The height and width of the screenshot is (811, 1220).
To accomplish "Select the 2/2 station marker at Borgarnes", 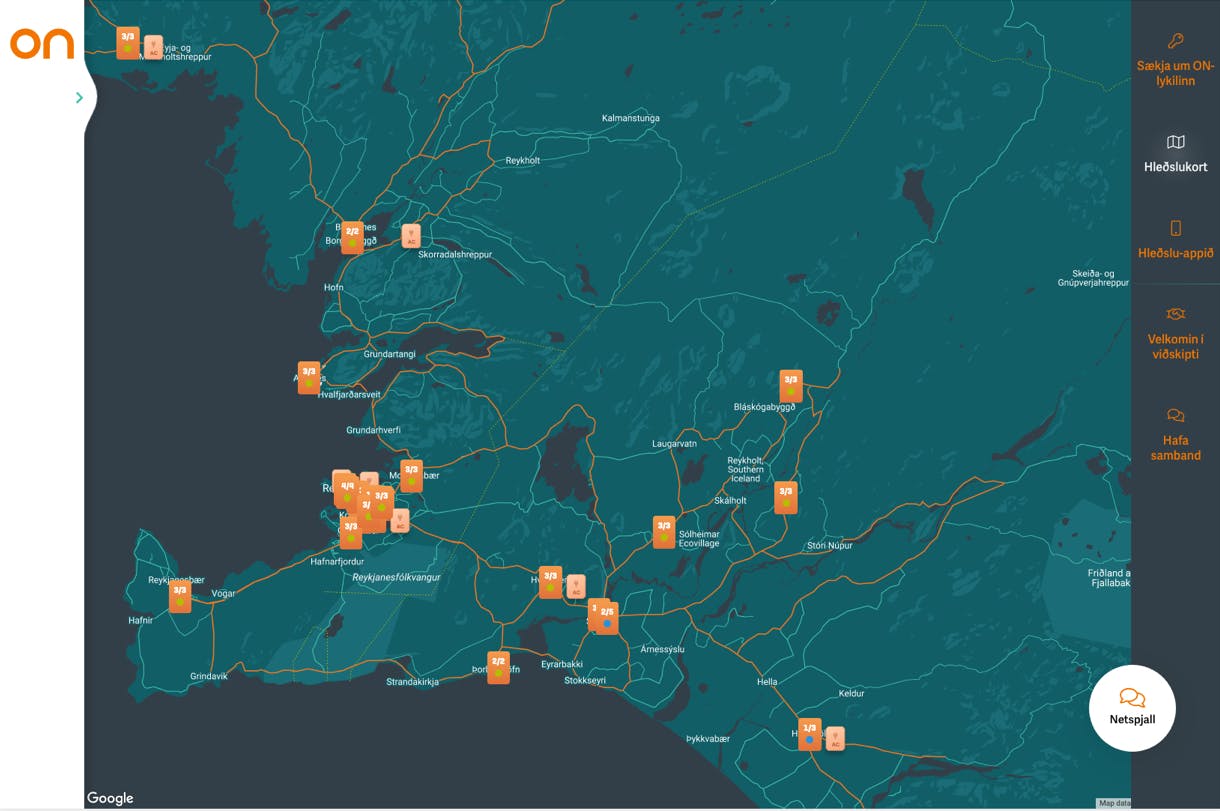I will tap(352, 237).
